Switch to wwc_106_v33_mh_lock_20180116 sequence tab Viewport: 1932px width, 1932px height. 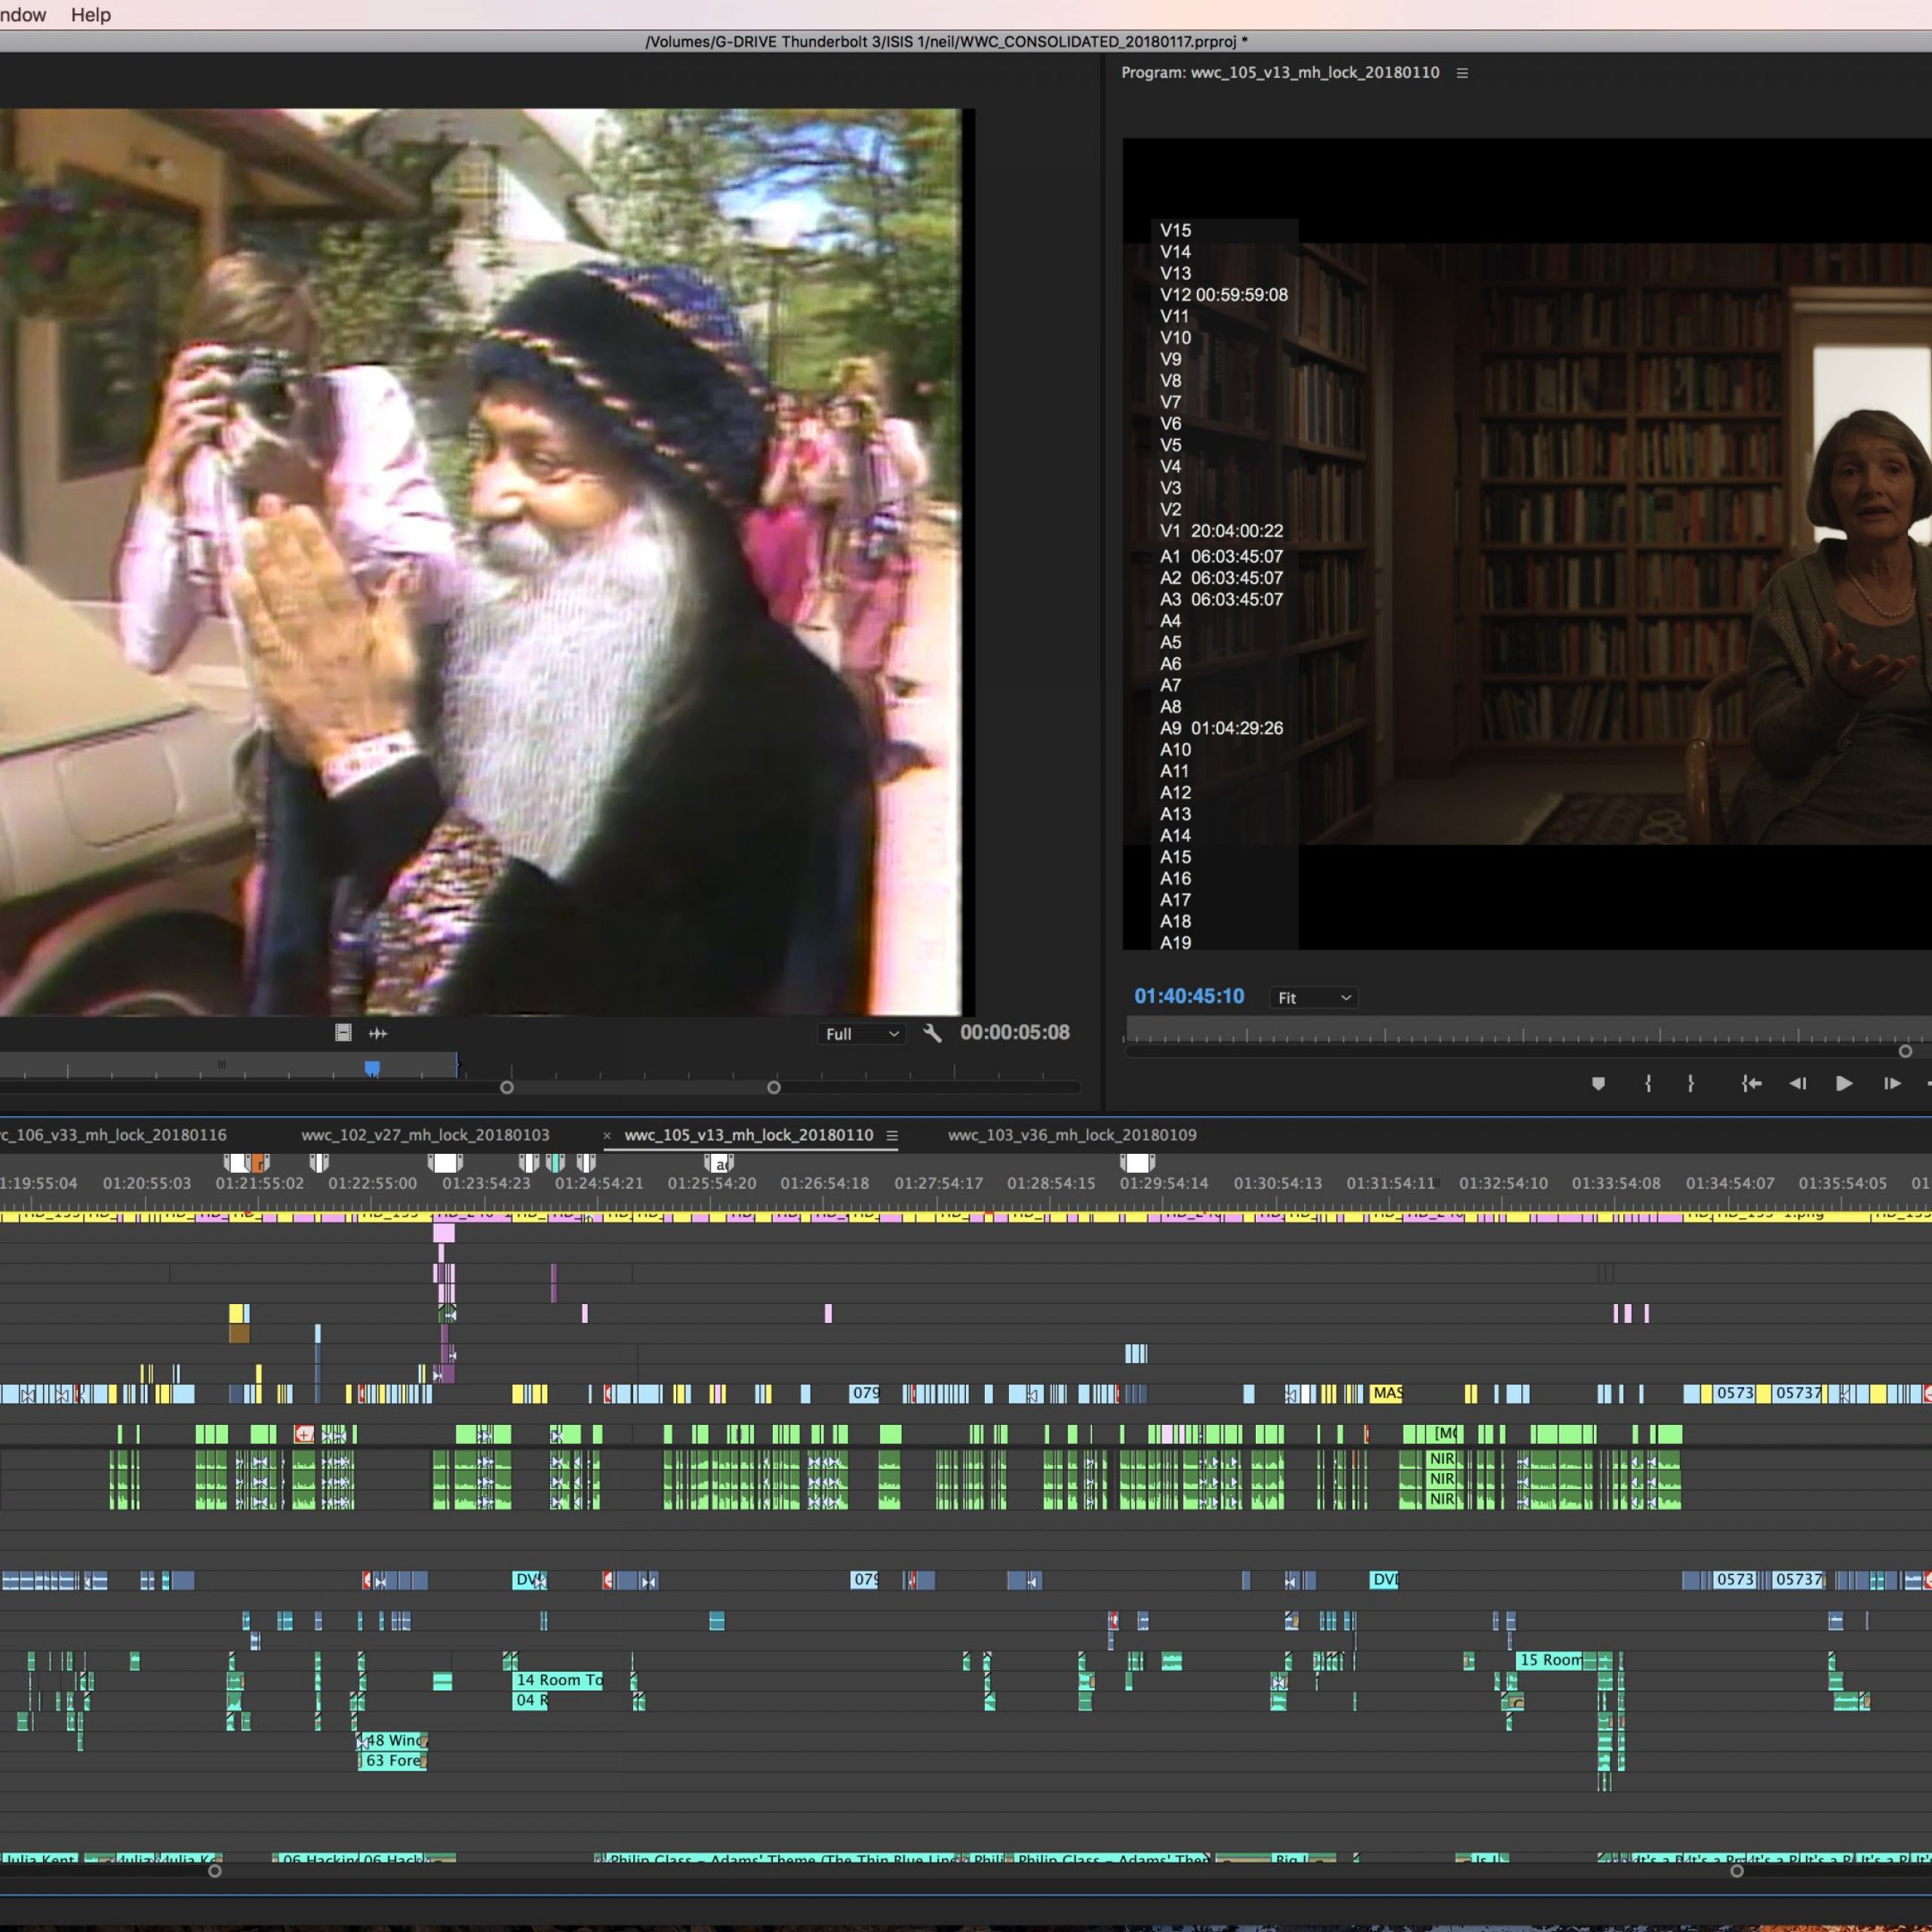[x=113, y=1135]
